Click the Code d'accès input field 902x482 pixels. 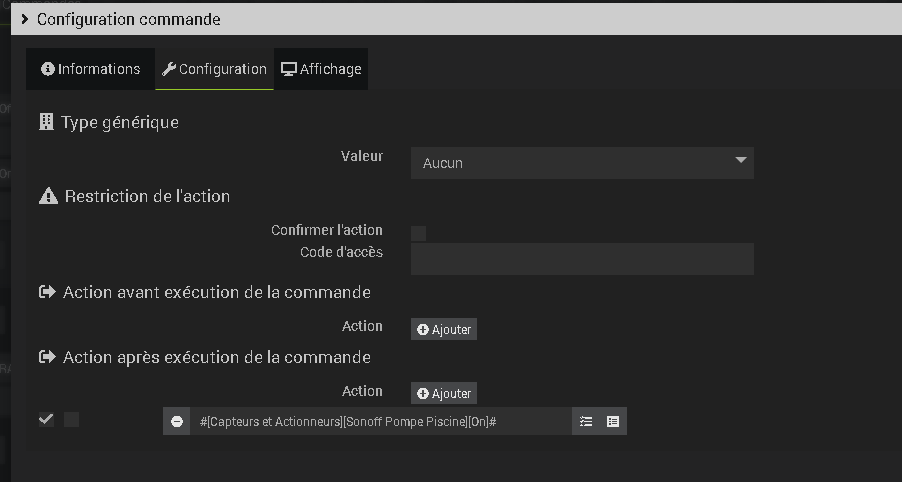coord(582,259)
